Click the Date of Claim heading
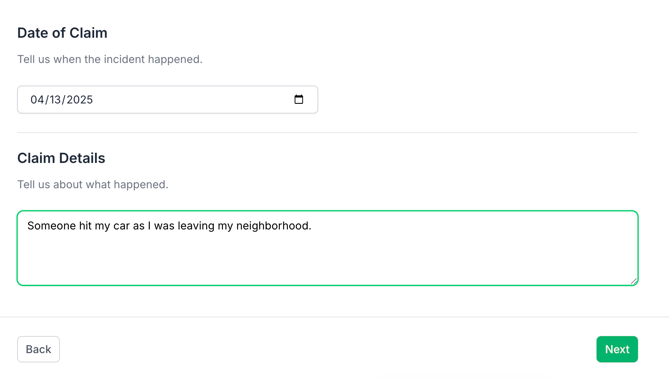The height and width of the screenshot is (378, 670). (x=62, y=33)
